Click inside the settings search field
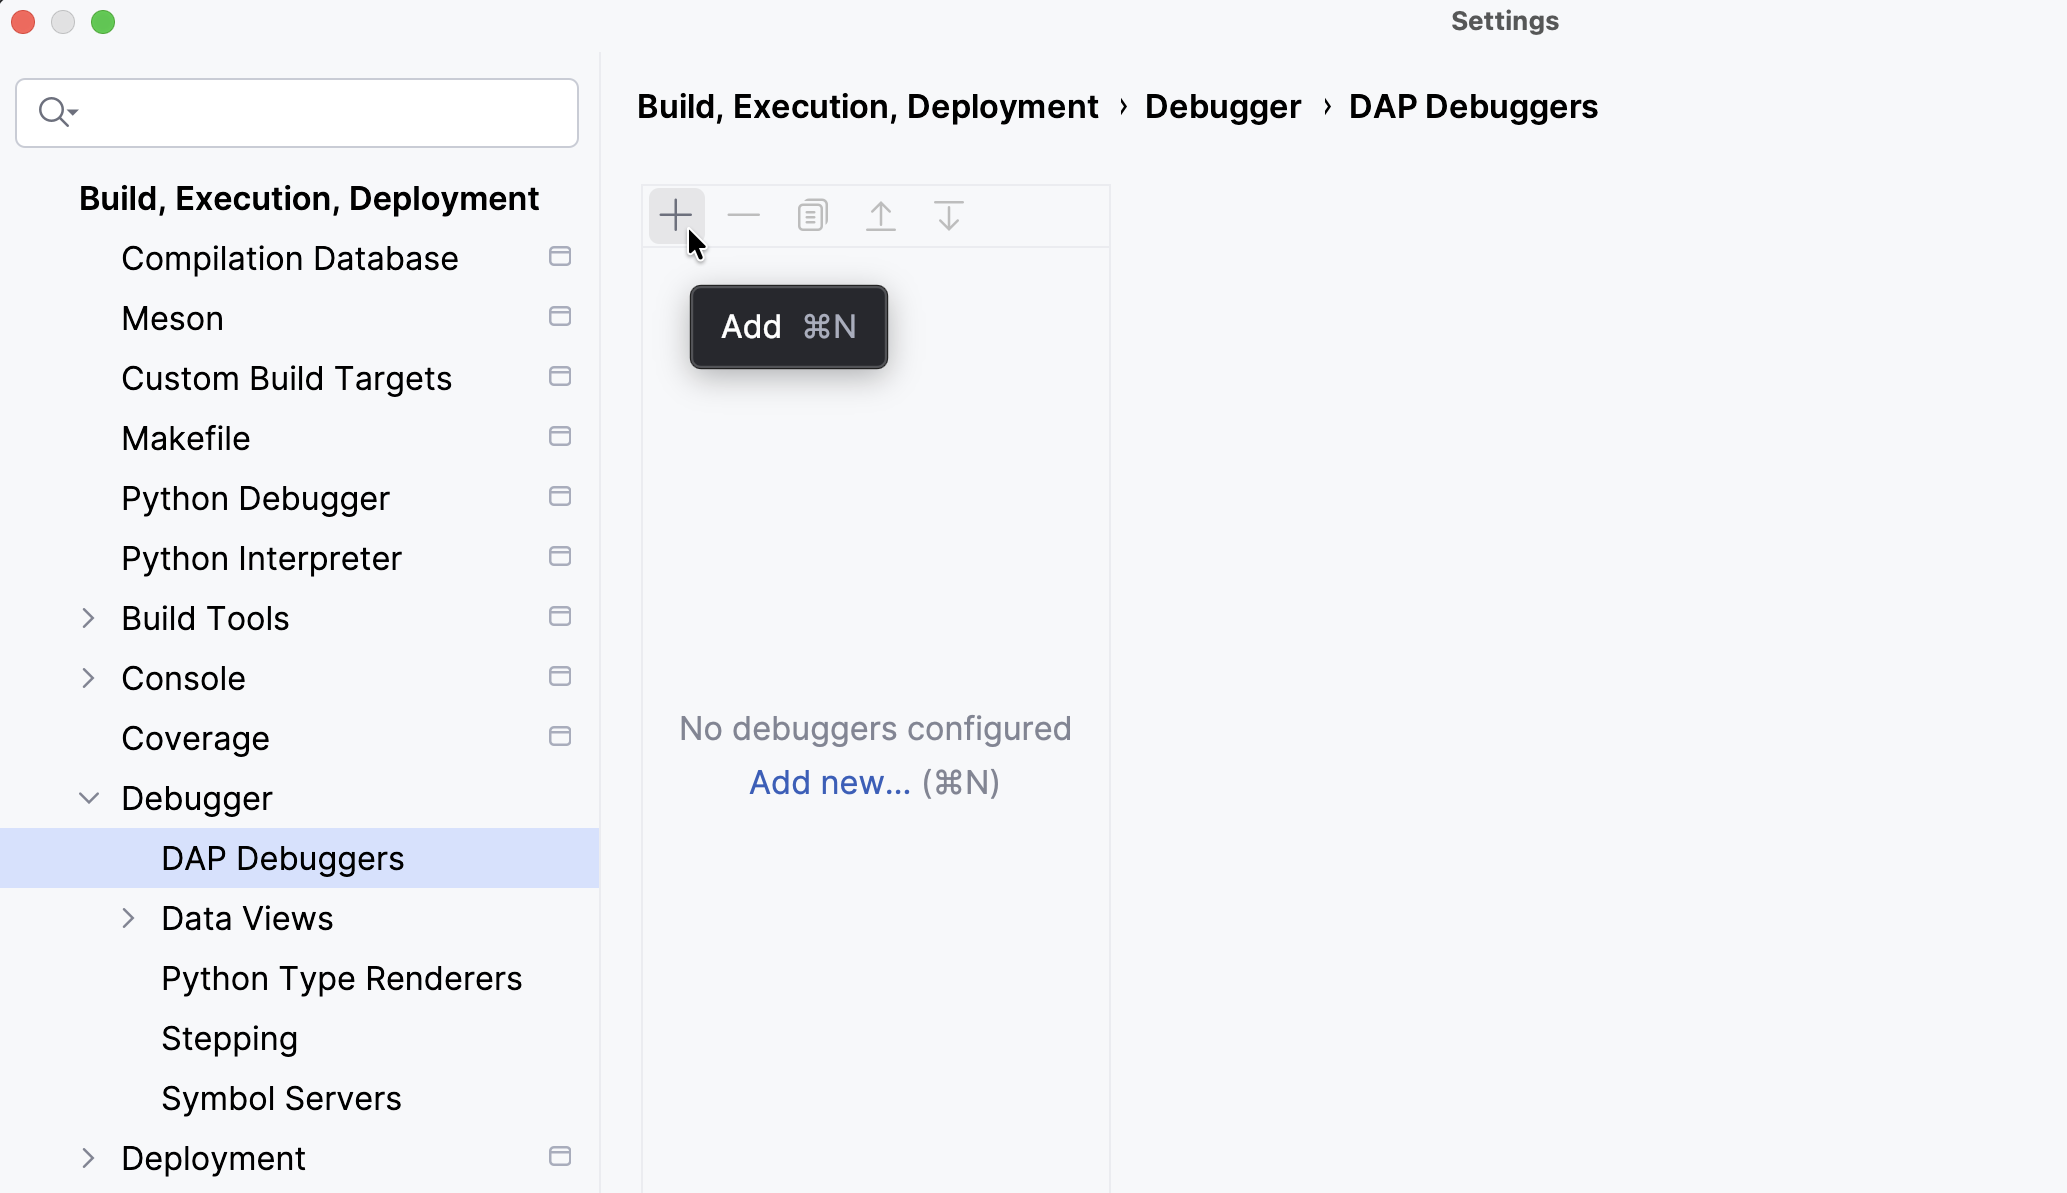The width and height of the screenshot is (2067, 1193). pyautogui.click(x=300, y=112)
